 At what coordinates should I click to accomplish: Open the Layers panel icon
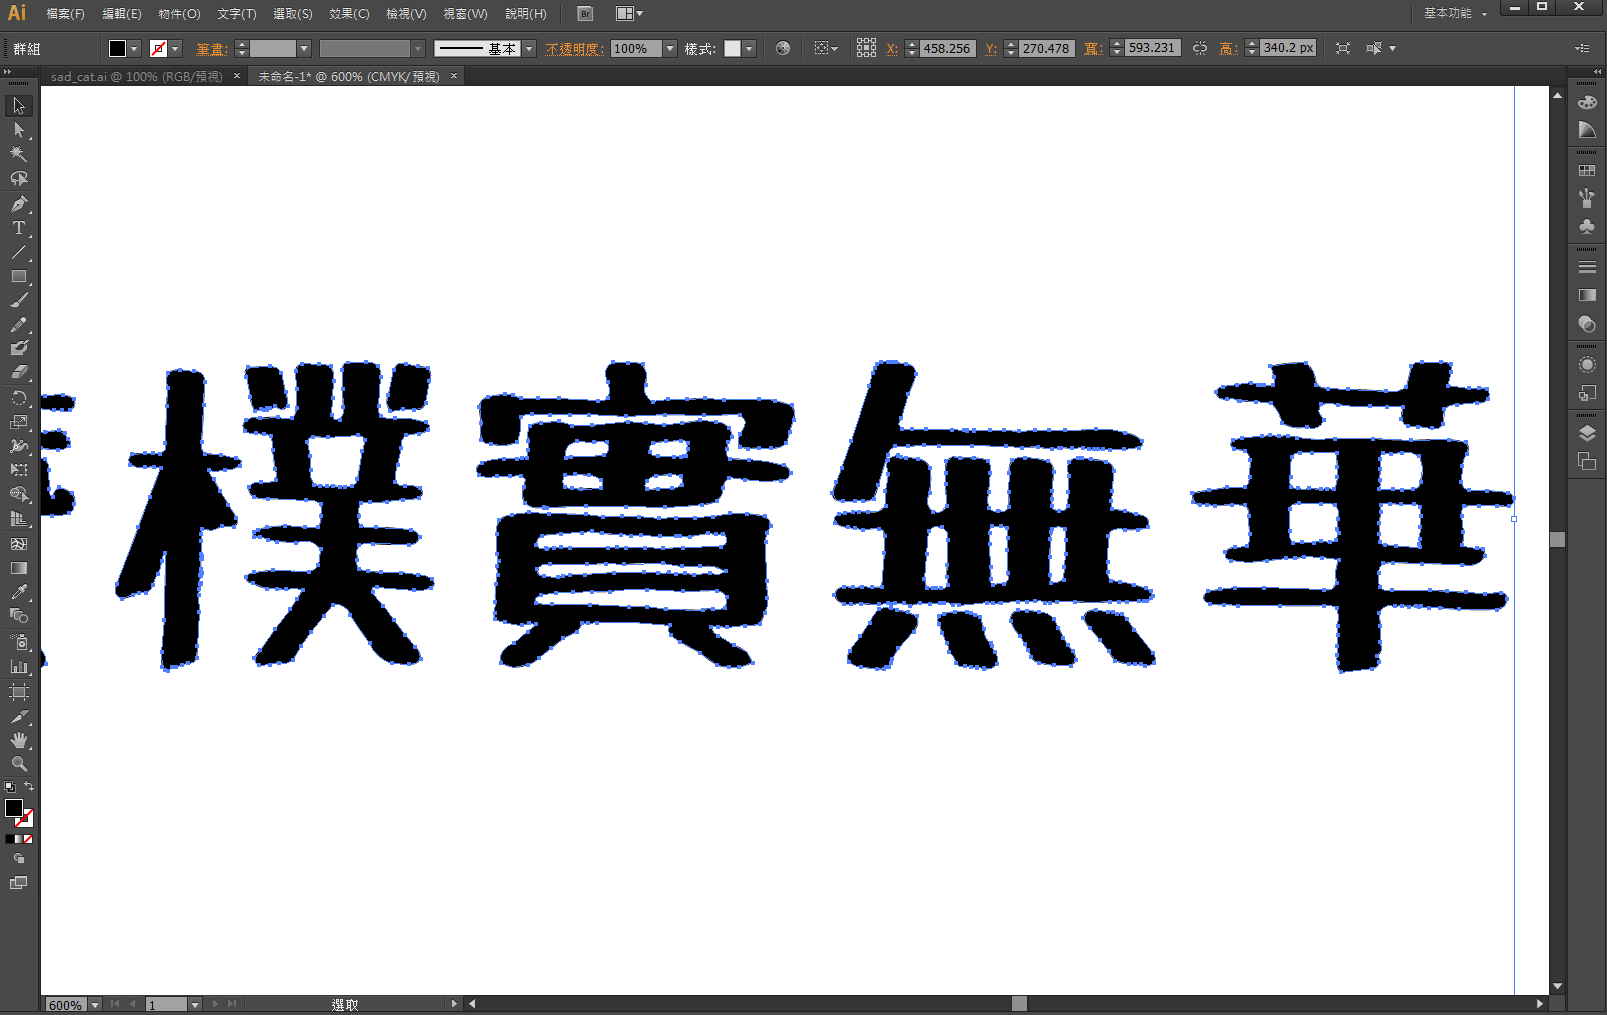pos(1587,433)
